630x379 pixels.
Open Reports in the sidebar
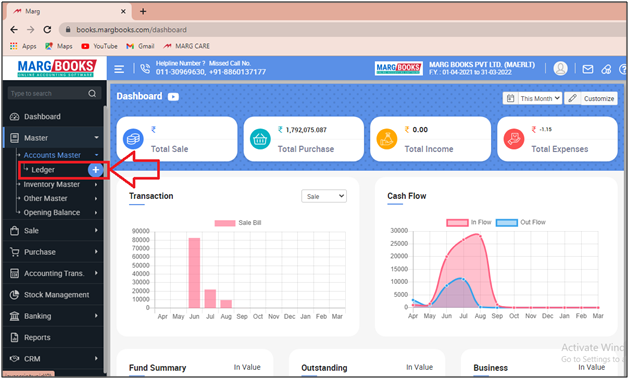[53, 337]
